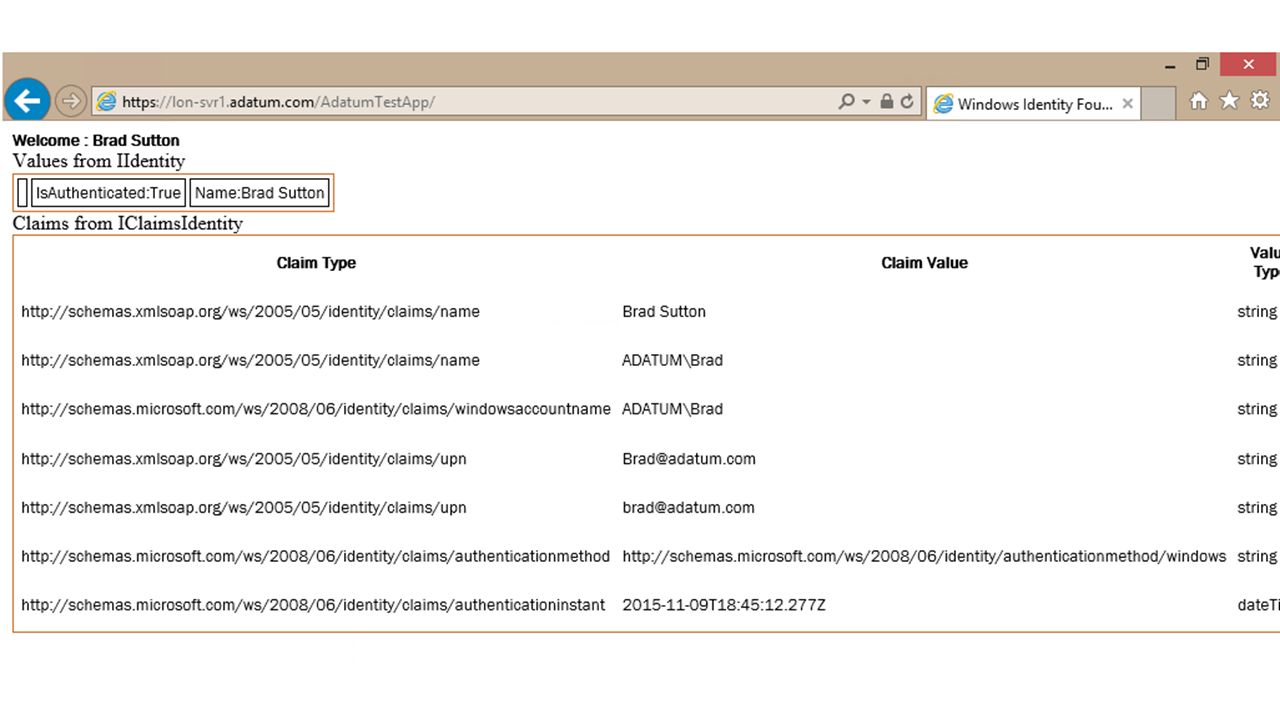Close the Windows Identity Foundation tab

point(1127,104)
